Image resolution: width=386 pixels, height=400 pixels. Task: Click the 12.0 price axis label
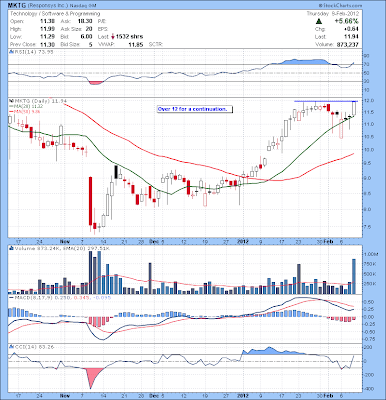pos(368,101)
